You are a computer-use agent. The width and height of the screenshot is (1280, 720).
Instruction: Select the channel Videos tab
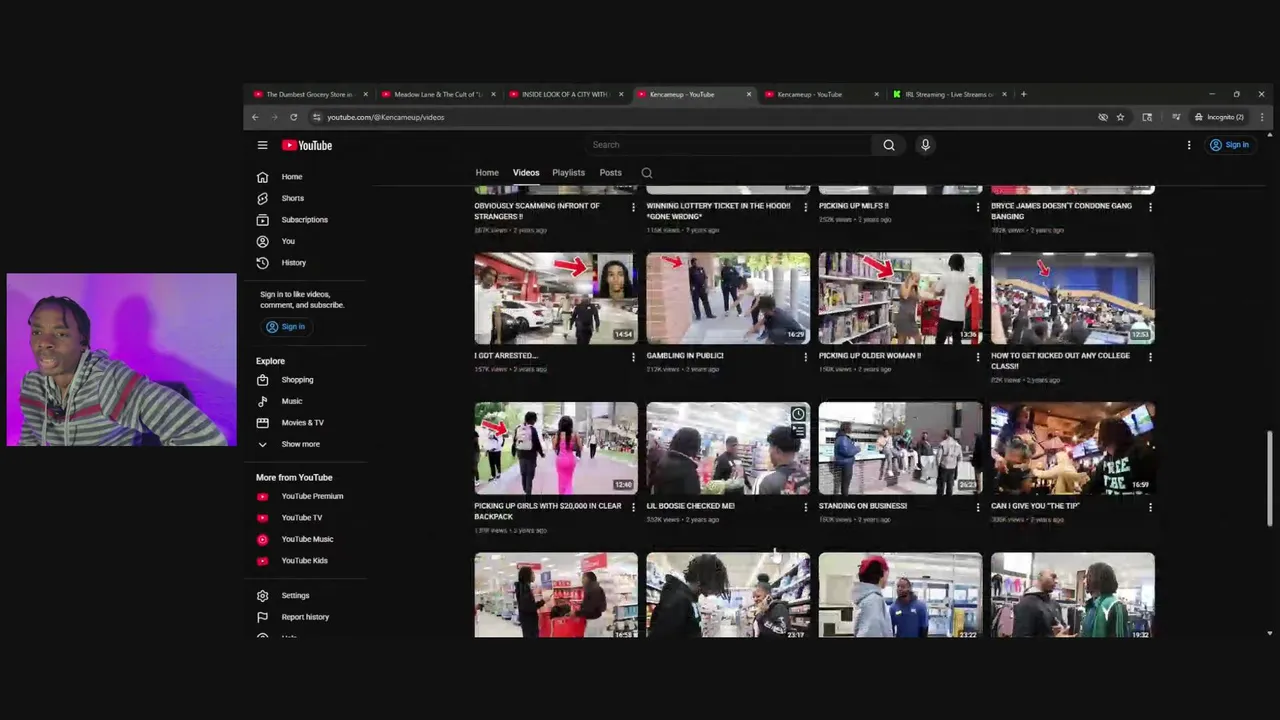[x=526, y=173]
